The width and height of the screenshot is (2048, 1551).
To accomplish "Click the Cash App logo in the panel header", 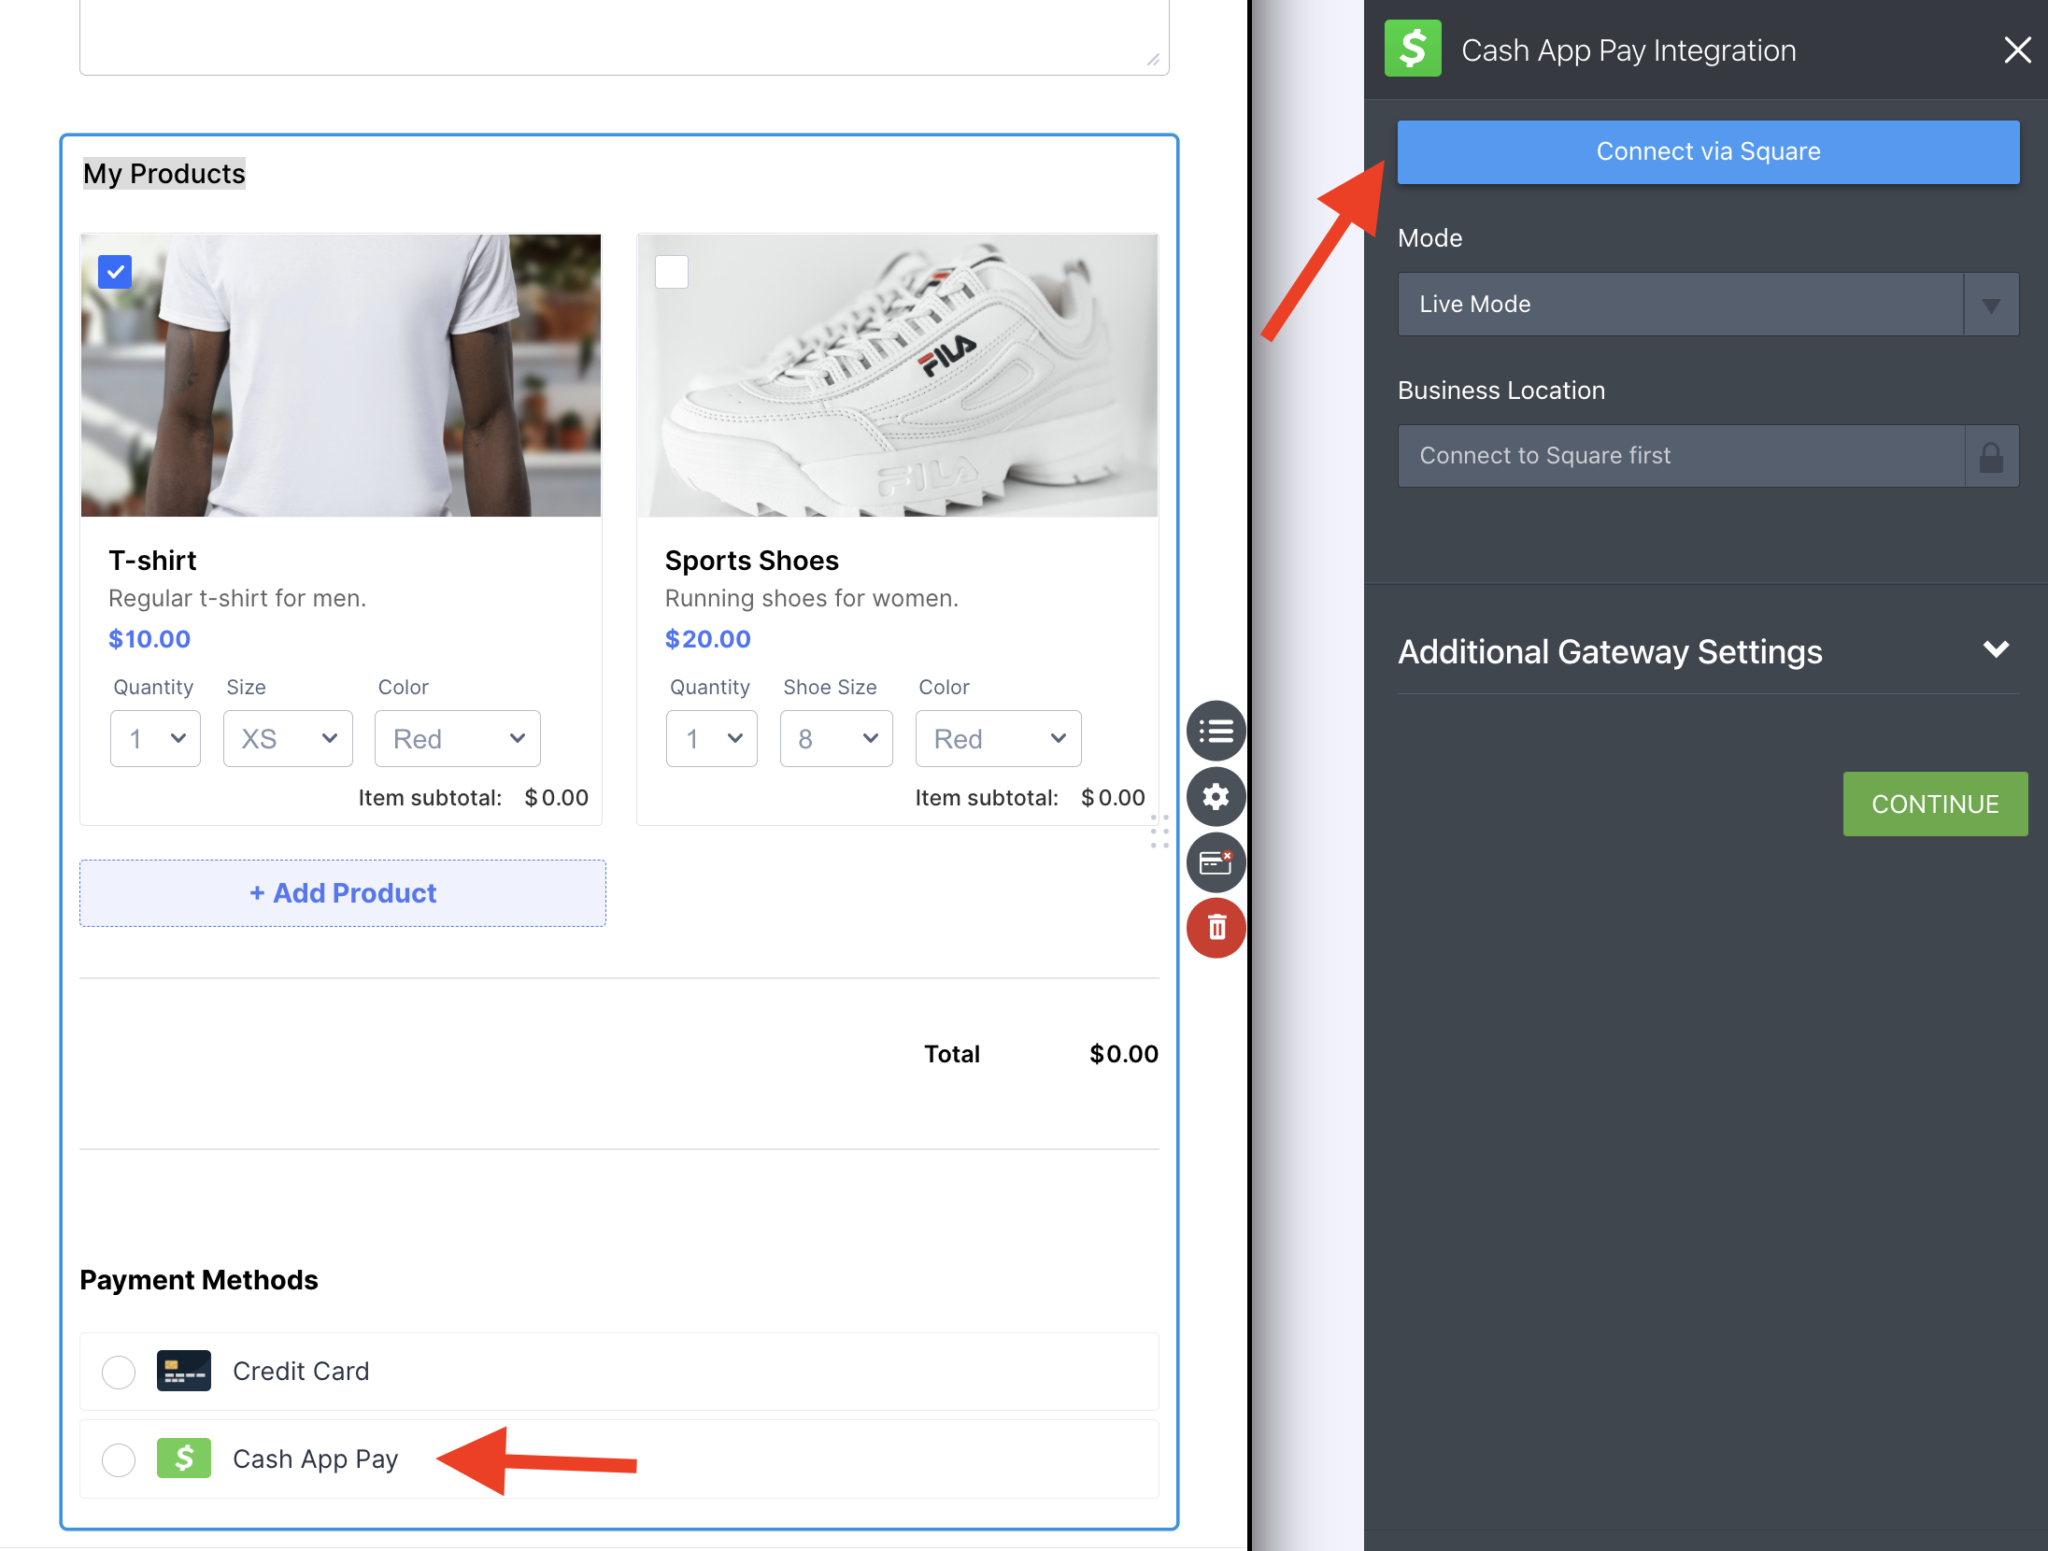I will [1412, 48].
